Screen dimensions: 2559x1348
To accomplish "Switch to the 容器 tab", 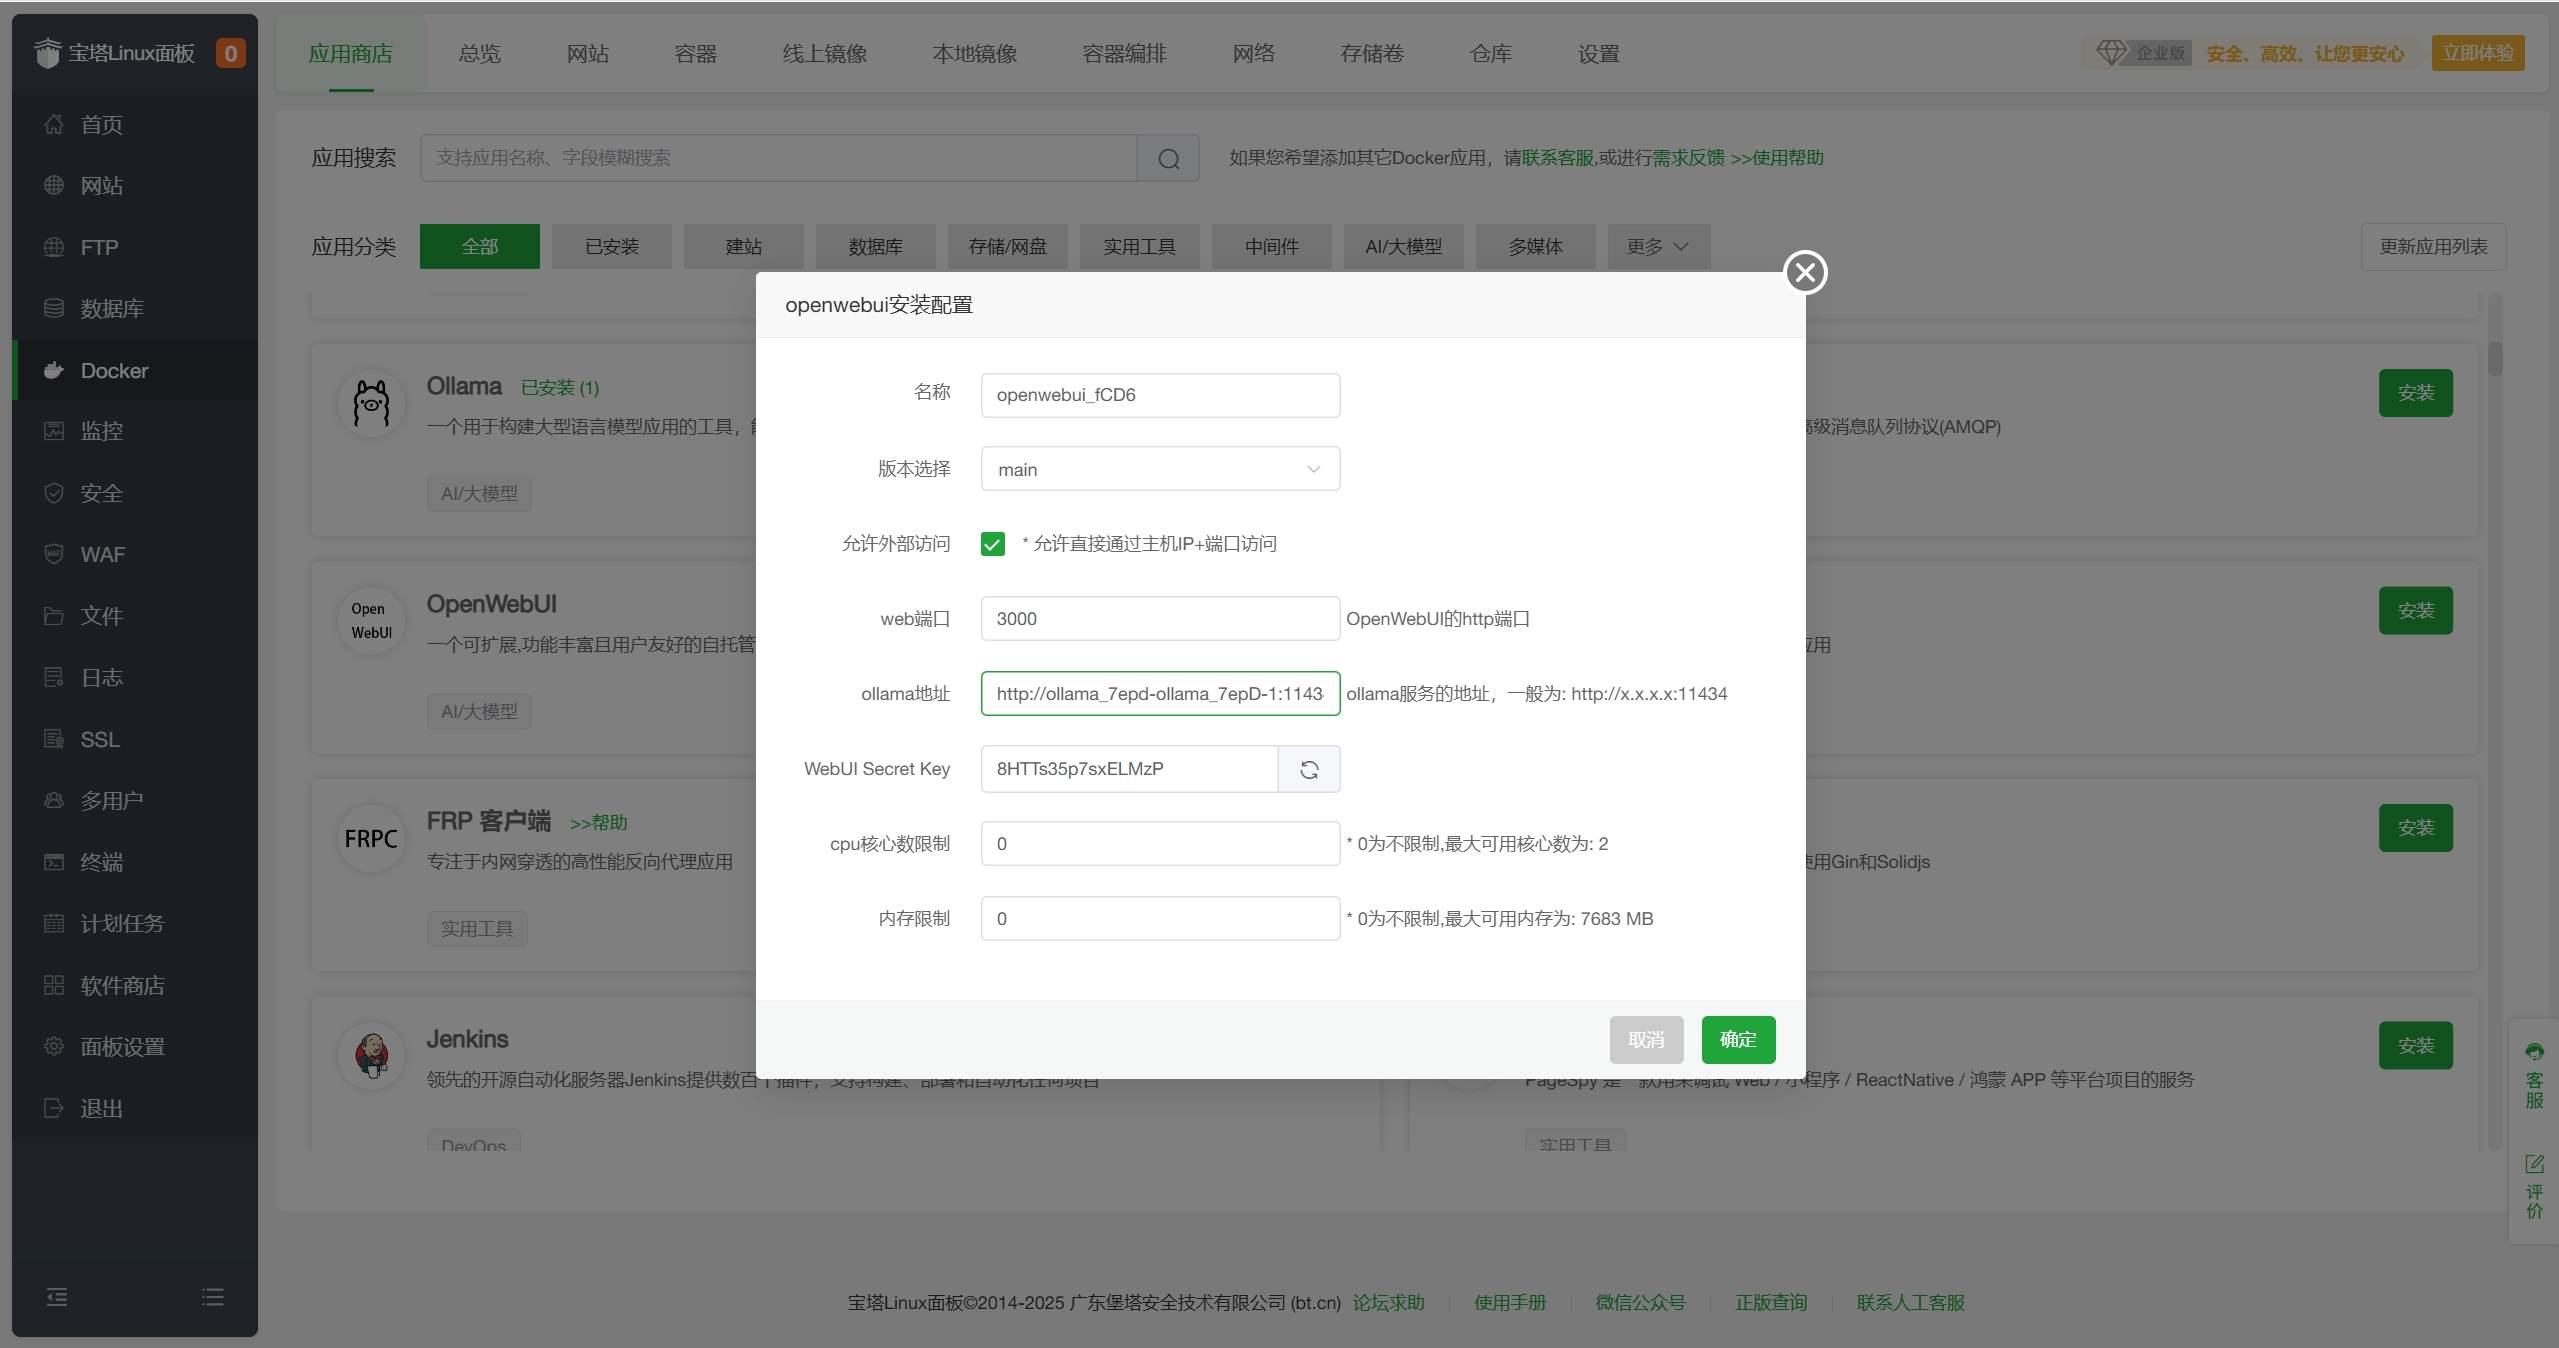I will tap(695, 54).
